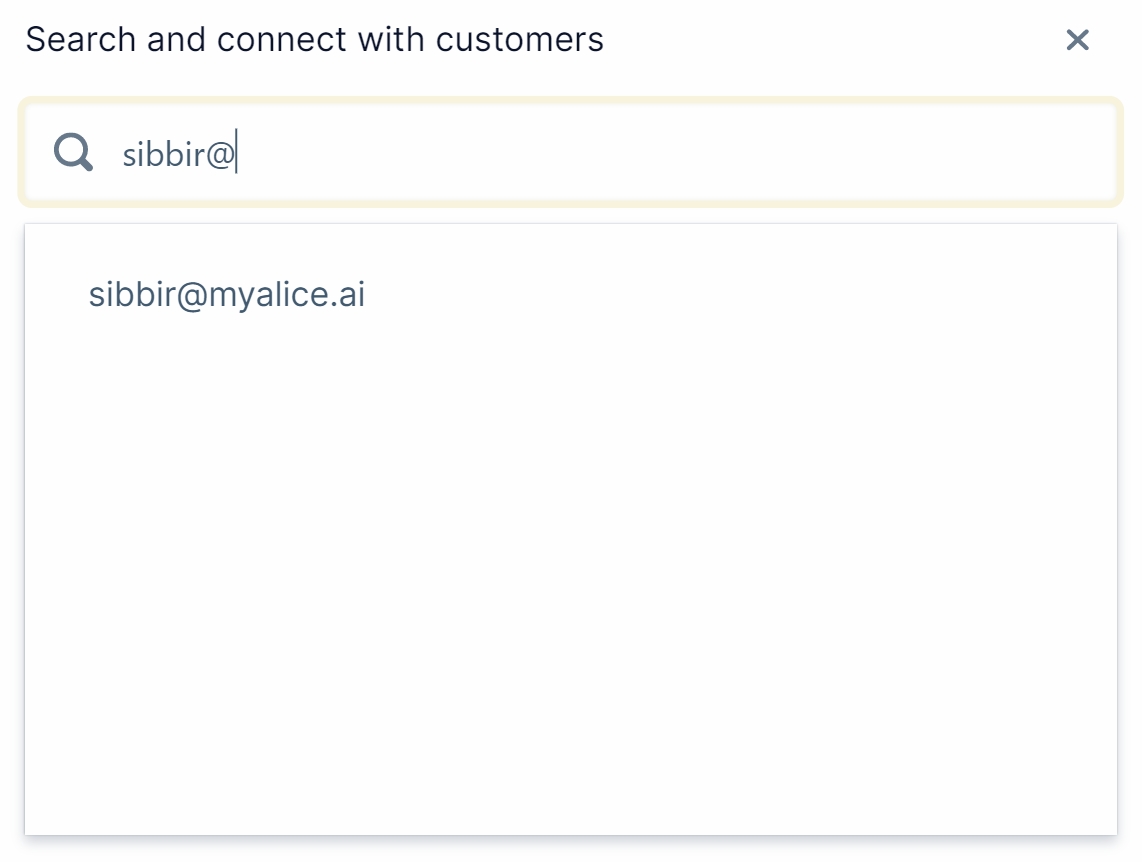Screen dimensions: 1142x862
Task: Connect with the sibbir@myalice.ai customer entry
Action: 227,295
